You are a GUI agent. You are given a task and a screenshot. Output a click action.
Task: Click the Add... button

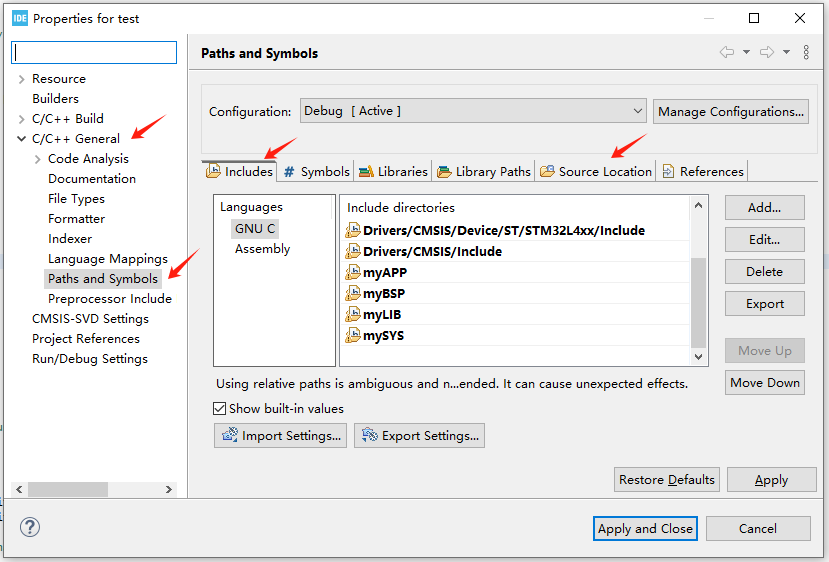pyautogui.click(x=764, y=208)
